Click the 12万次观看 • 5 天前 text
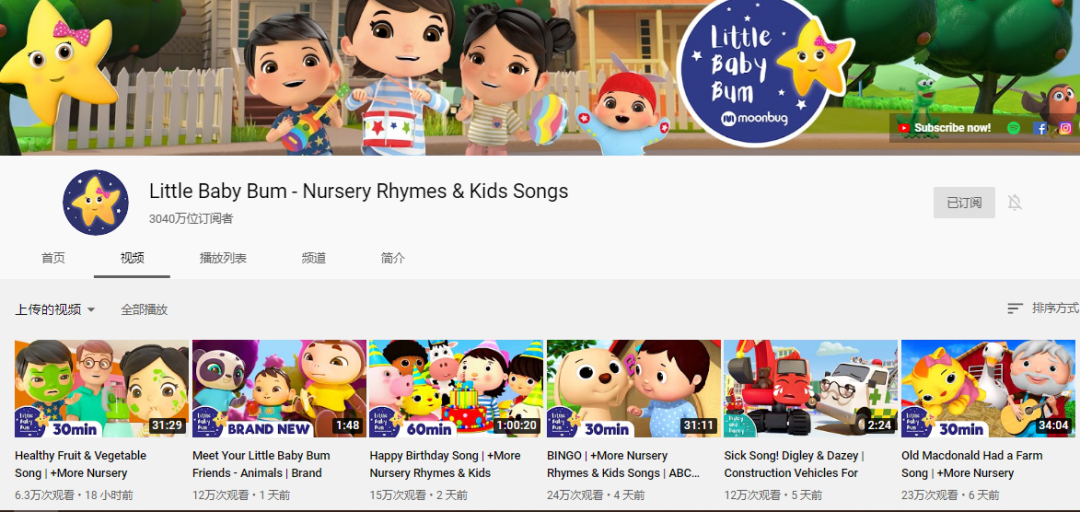This screenshot has height=512, width=1080. coord(773,495)
